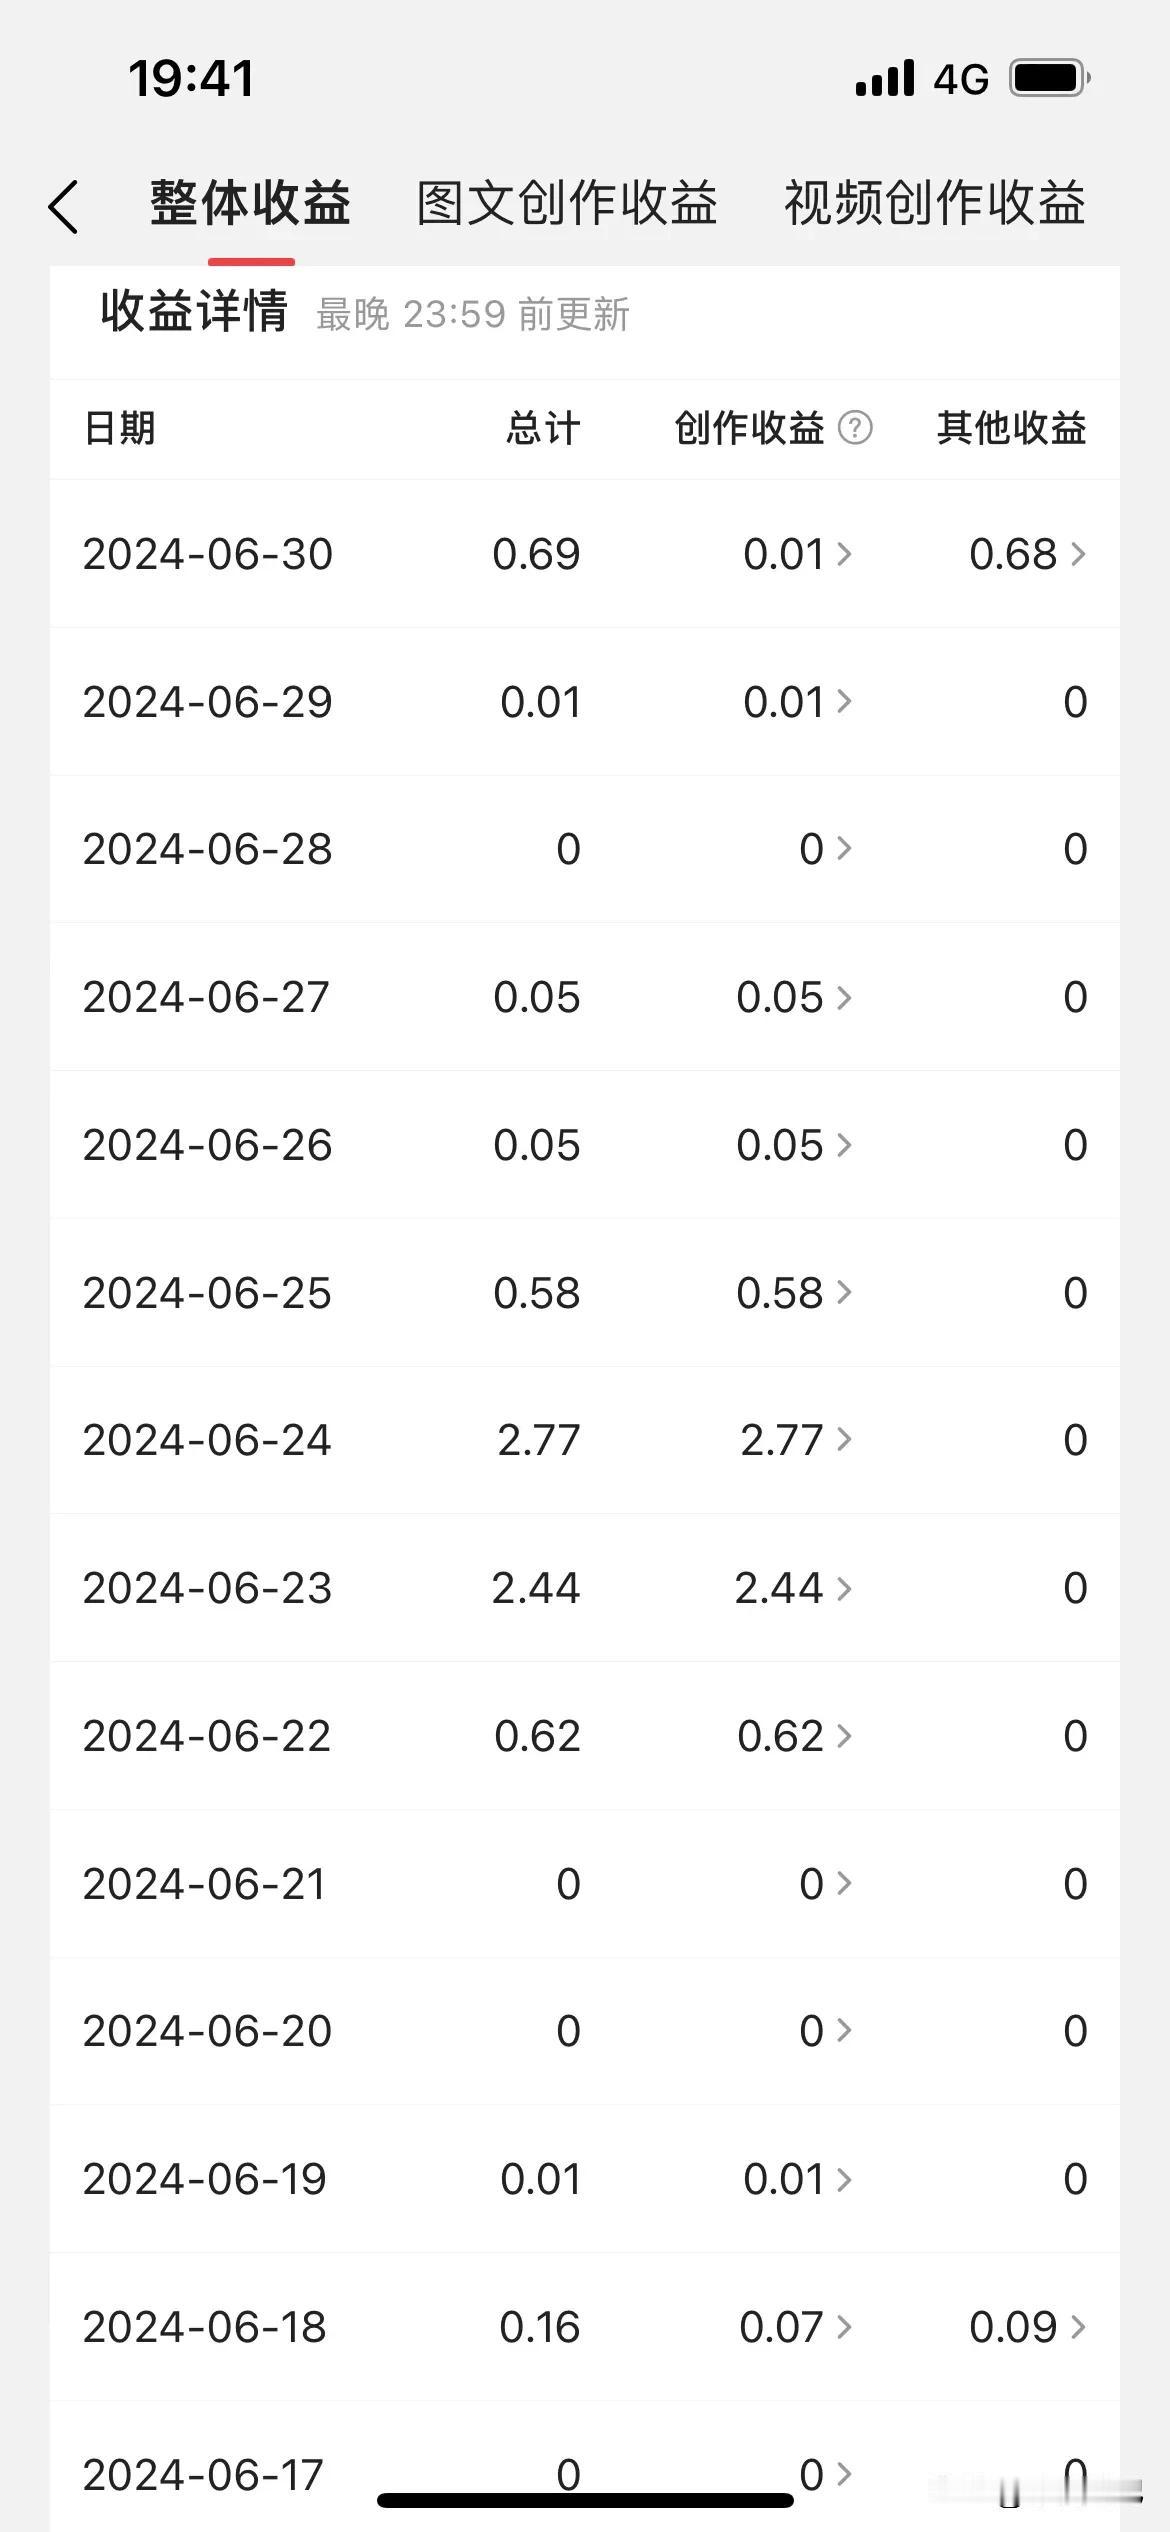The height and width of the screenshot is (2532, 1170).
Task: Open 其他收益 0.09 details for 2024-06-18
Action: pos(1028,2327)
